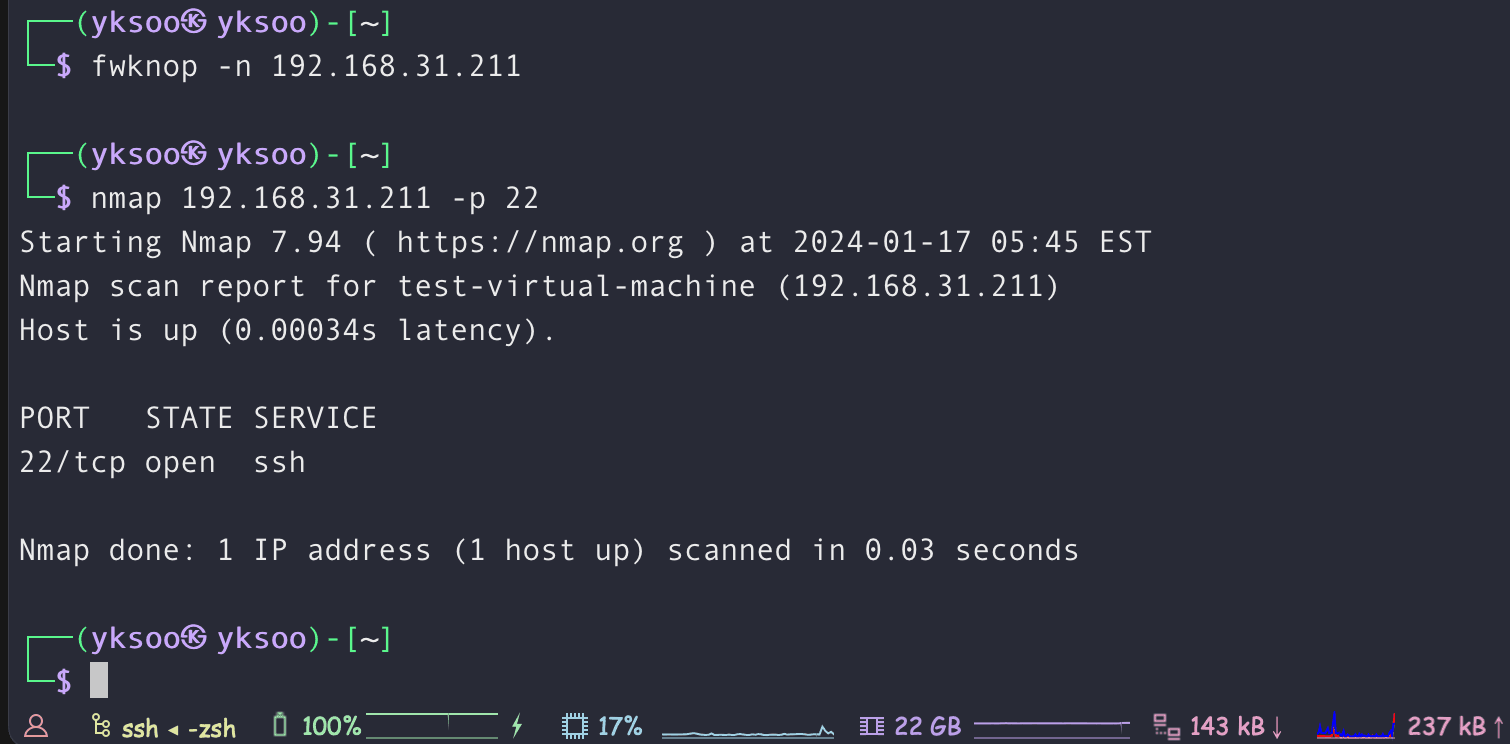Click the network icon beside 143 kB
This screenshot has height=744, width=1510.
click(x=1167, y=726)
